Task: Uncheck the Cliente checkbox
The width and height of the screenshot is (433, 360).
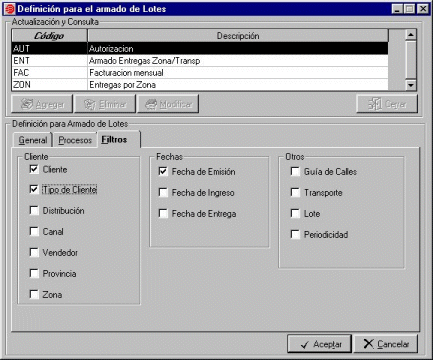Action: (34, 169)
